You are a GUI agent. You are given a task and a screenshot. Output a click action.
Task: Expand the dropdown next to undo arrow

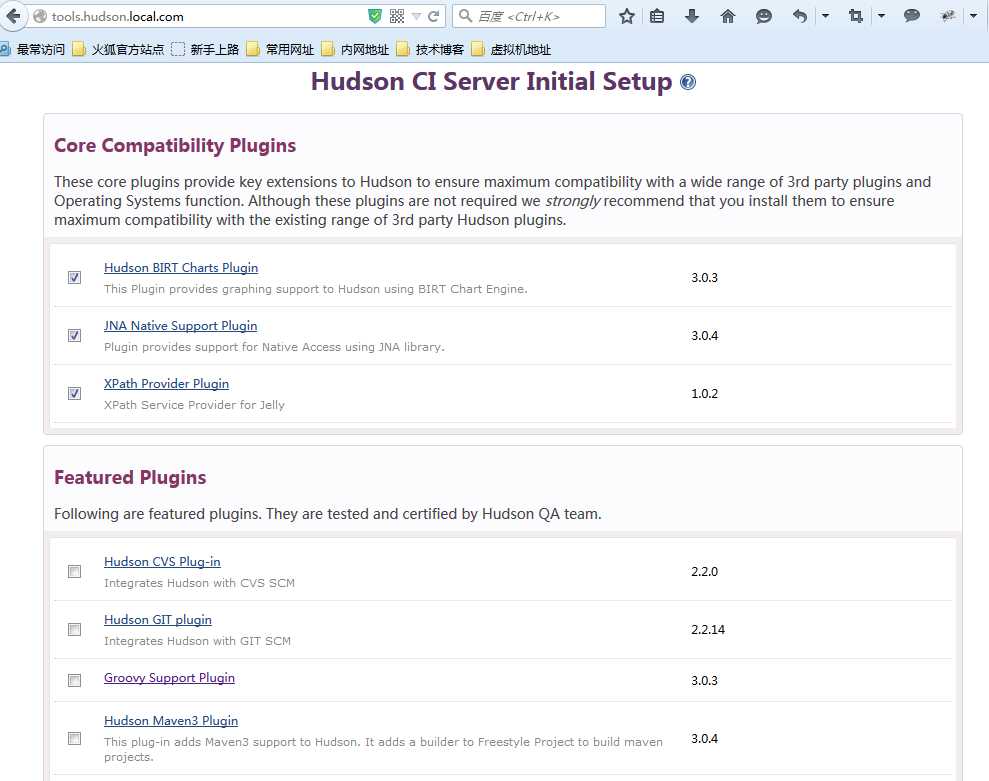pos(825,16)
